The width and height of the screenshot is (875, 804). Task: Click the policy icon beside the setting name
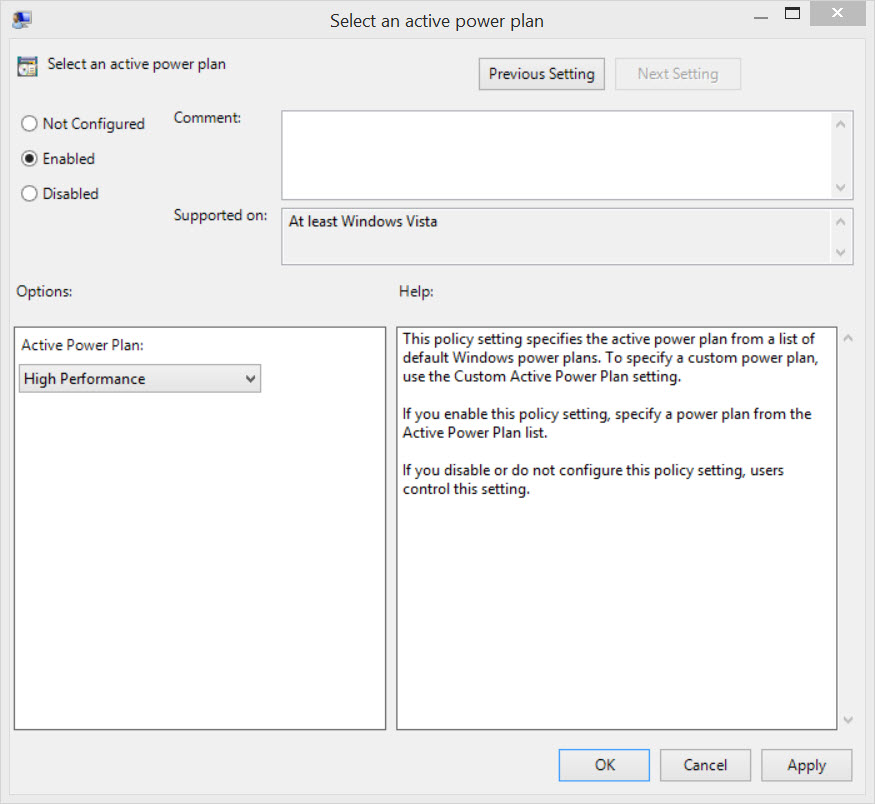(27, 66)
